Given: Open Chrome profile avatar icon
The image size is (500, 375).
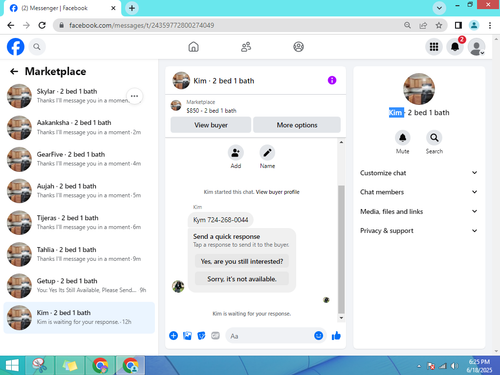Looking at the screenshot, I should (x=474, y=25).
